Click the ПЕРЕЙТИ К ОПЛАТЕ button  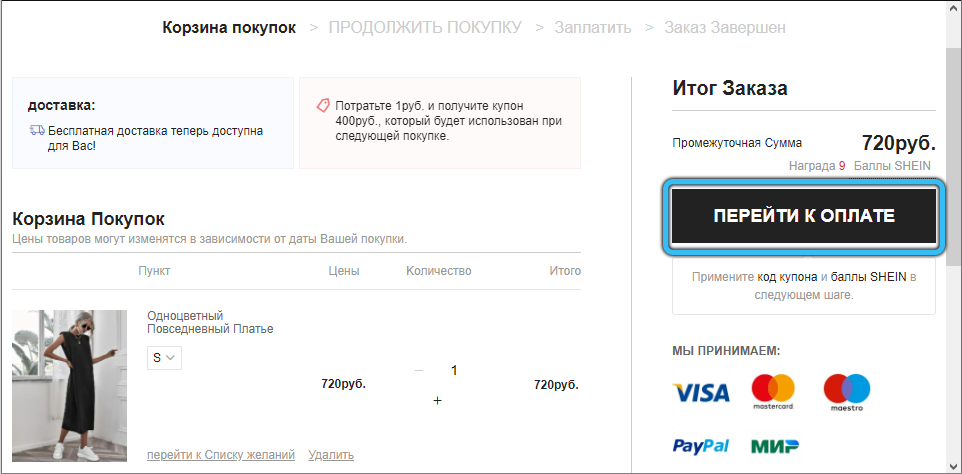[804, 216]
